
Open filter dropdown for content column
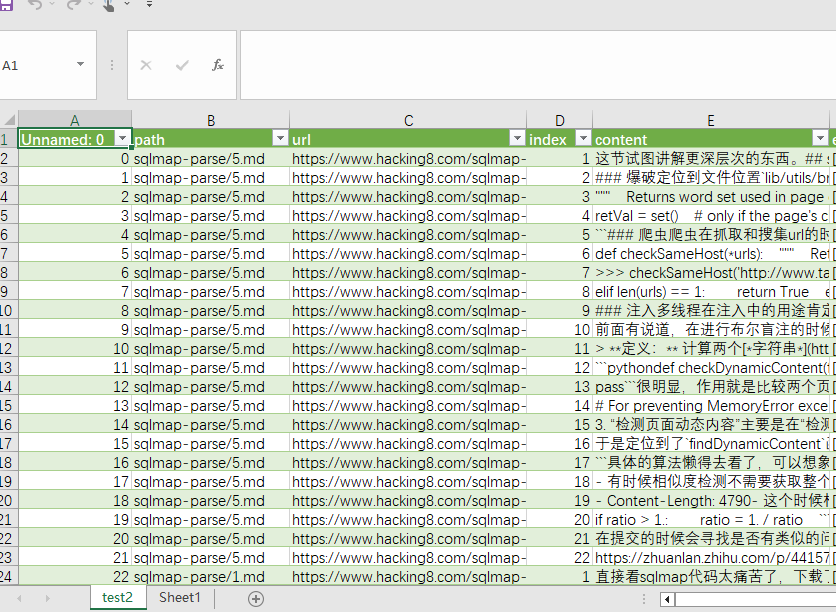pos(820,139)
